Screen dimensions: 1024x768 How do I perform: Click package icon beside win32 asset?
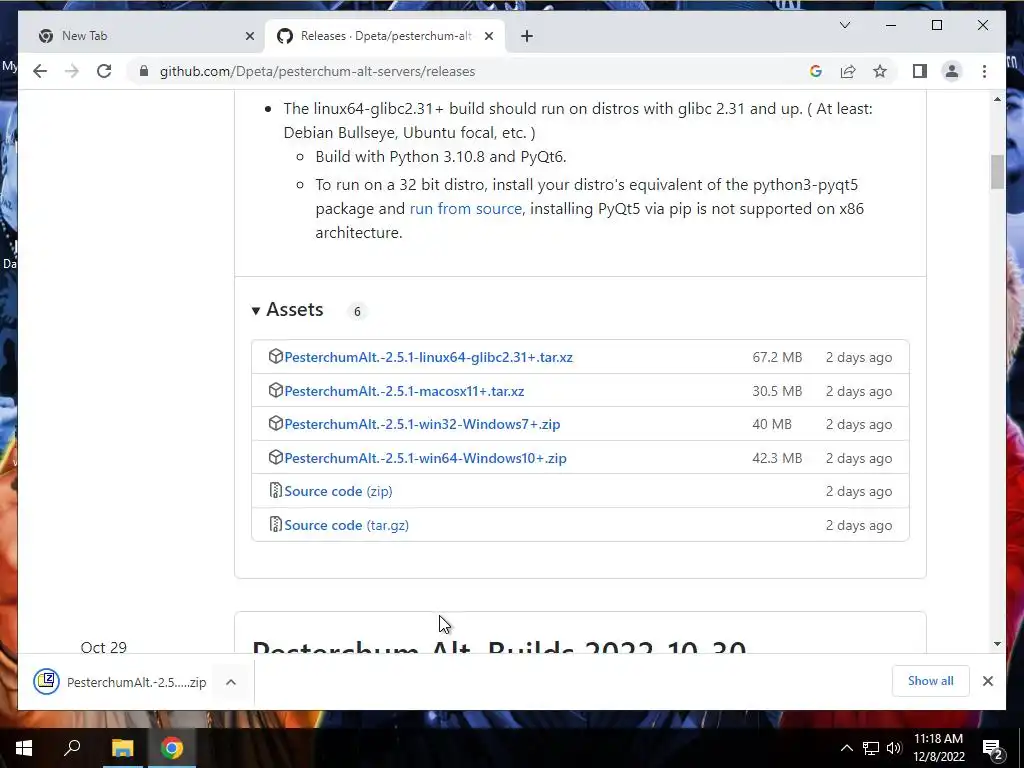pyautogui.click(x=276, y=424)
